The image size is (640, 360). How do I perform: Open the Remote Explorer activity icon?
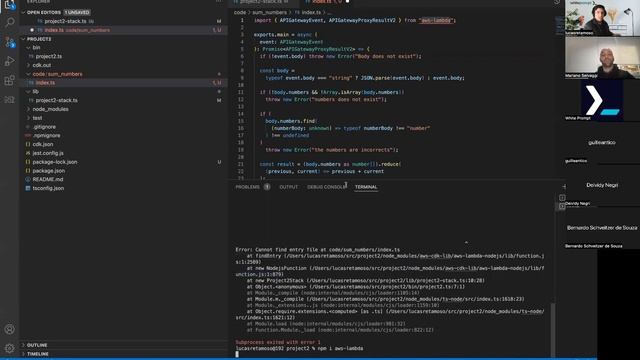pos(9,100)
